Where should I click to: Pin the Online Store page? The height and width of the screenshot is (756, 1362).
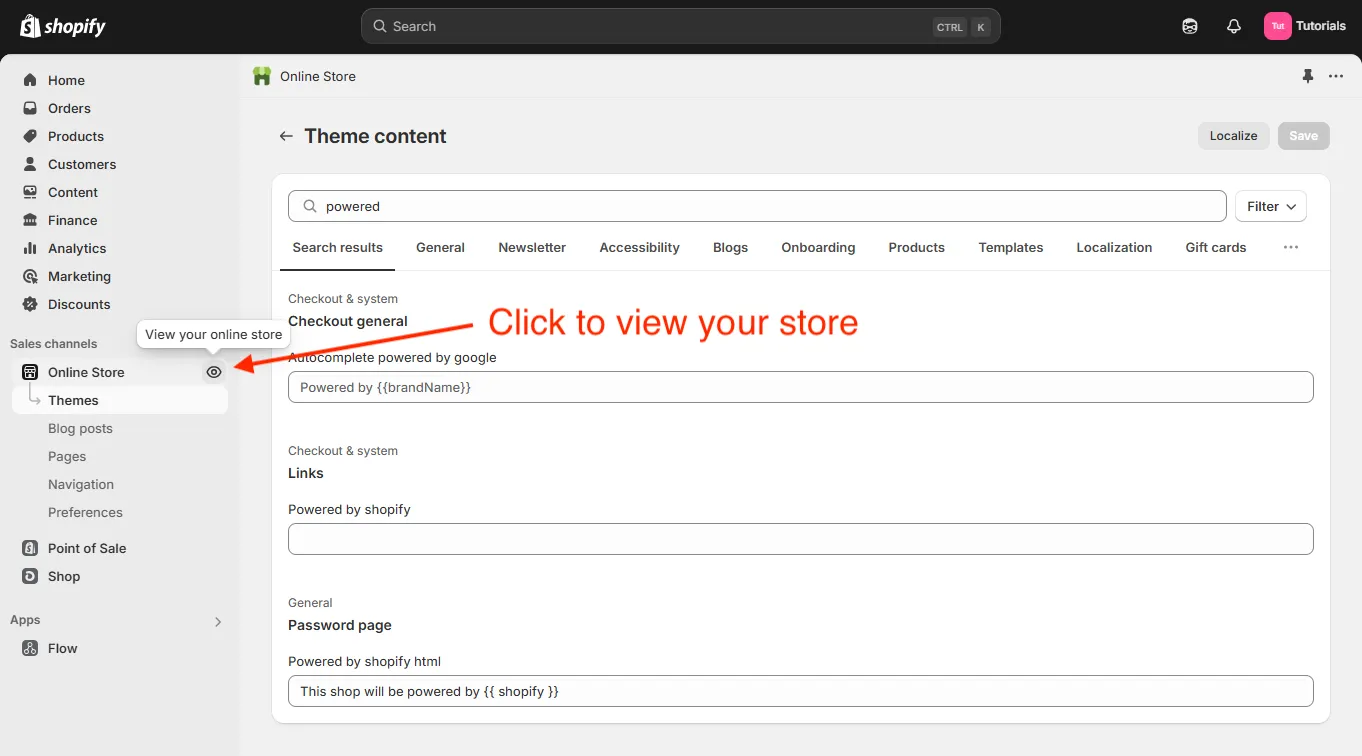tap(1307, 76)
